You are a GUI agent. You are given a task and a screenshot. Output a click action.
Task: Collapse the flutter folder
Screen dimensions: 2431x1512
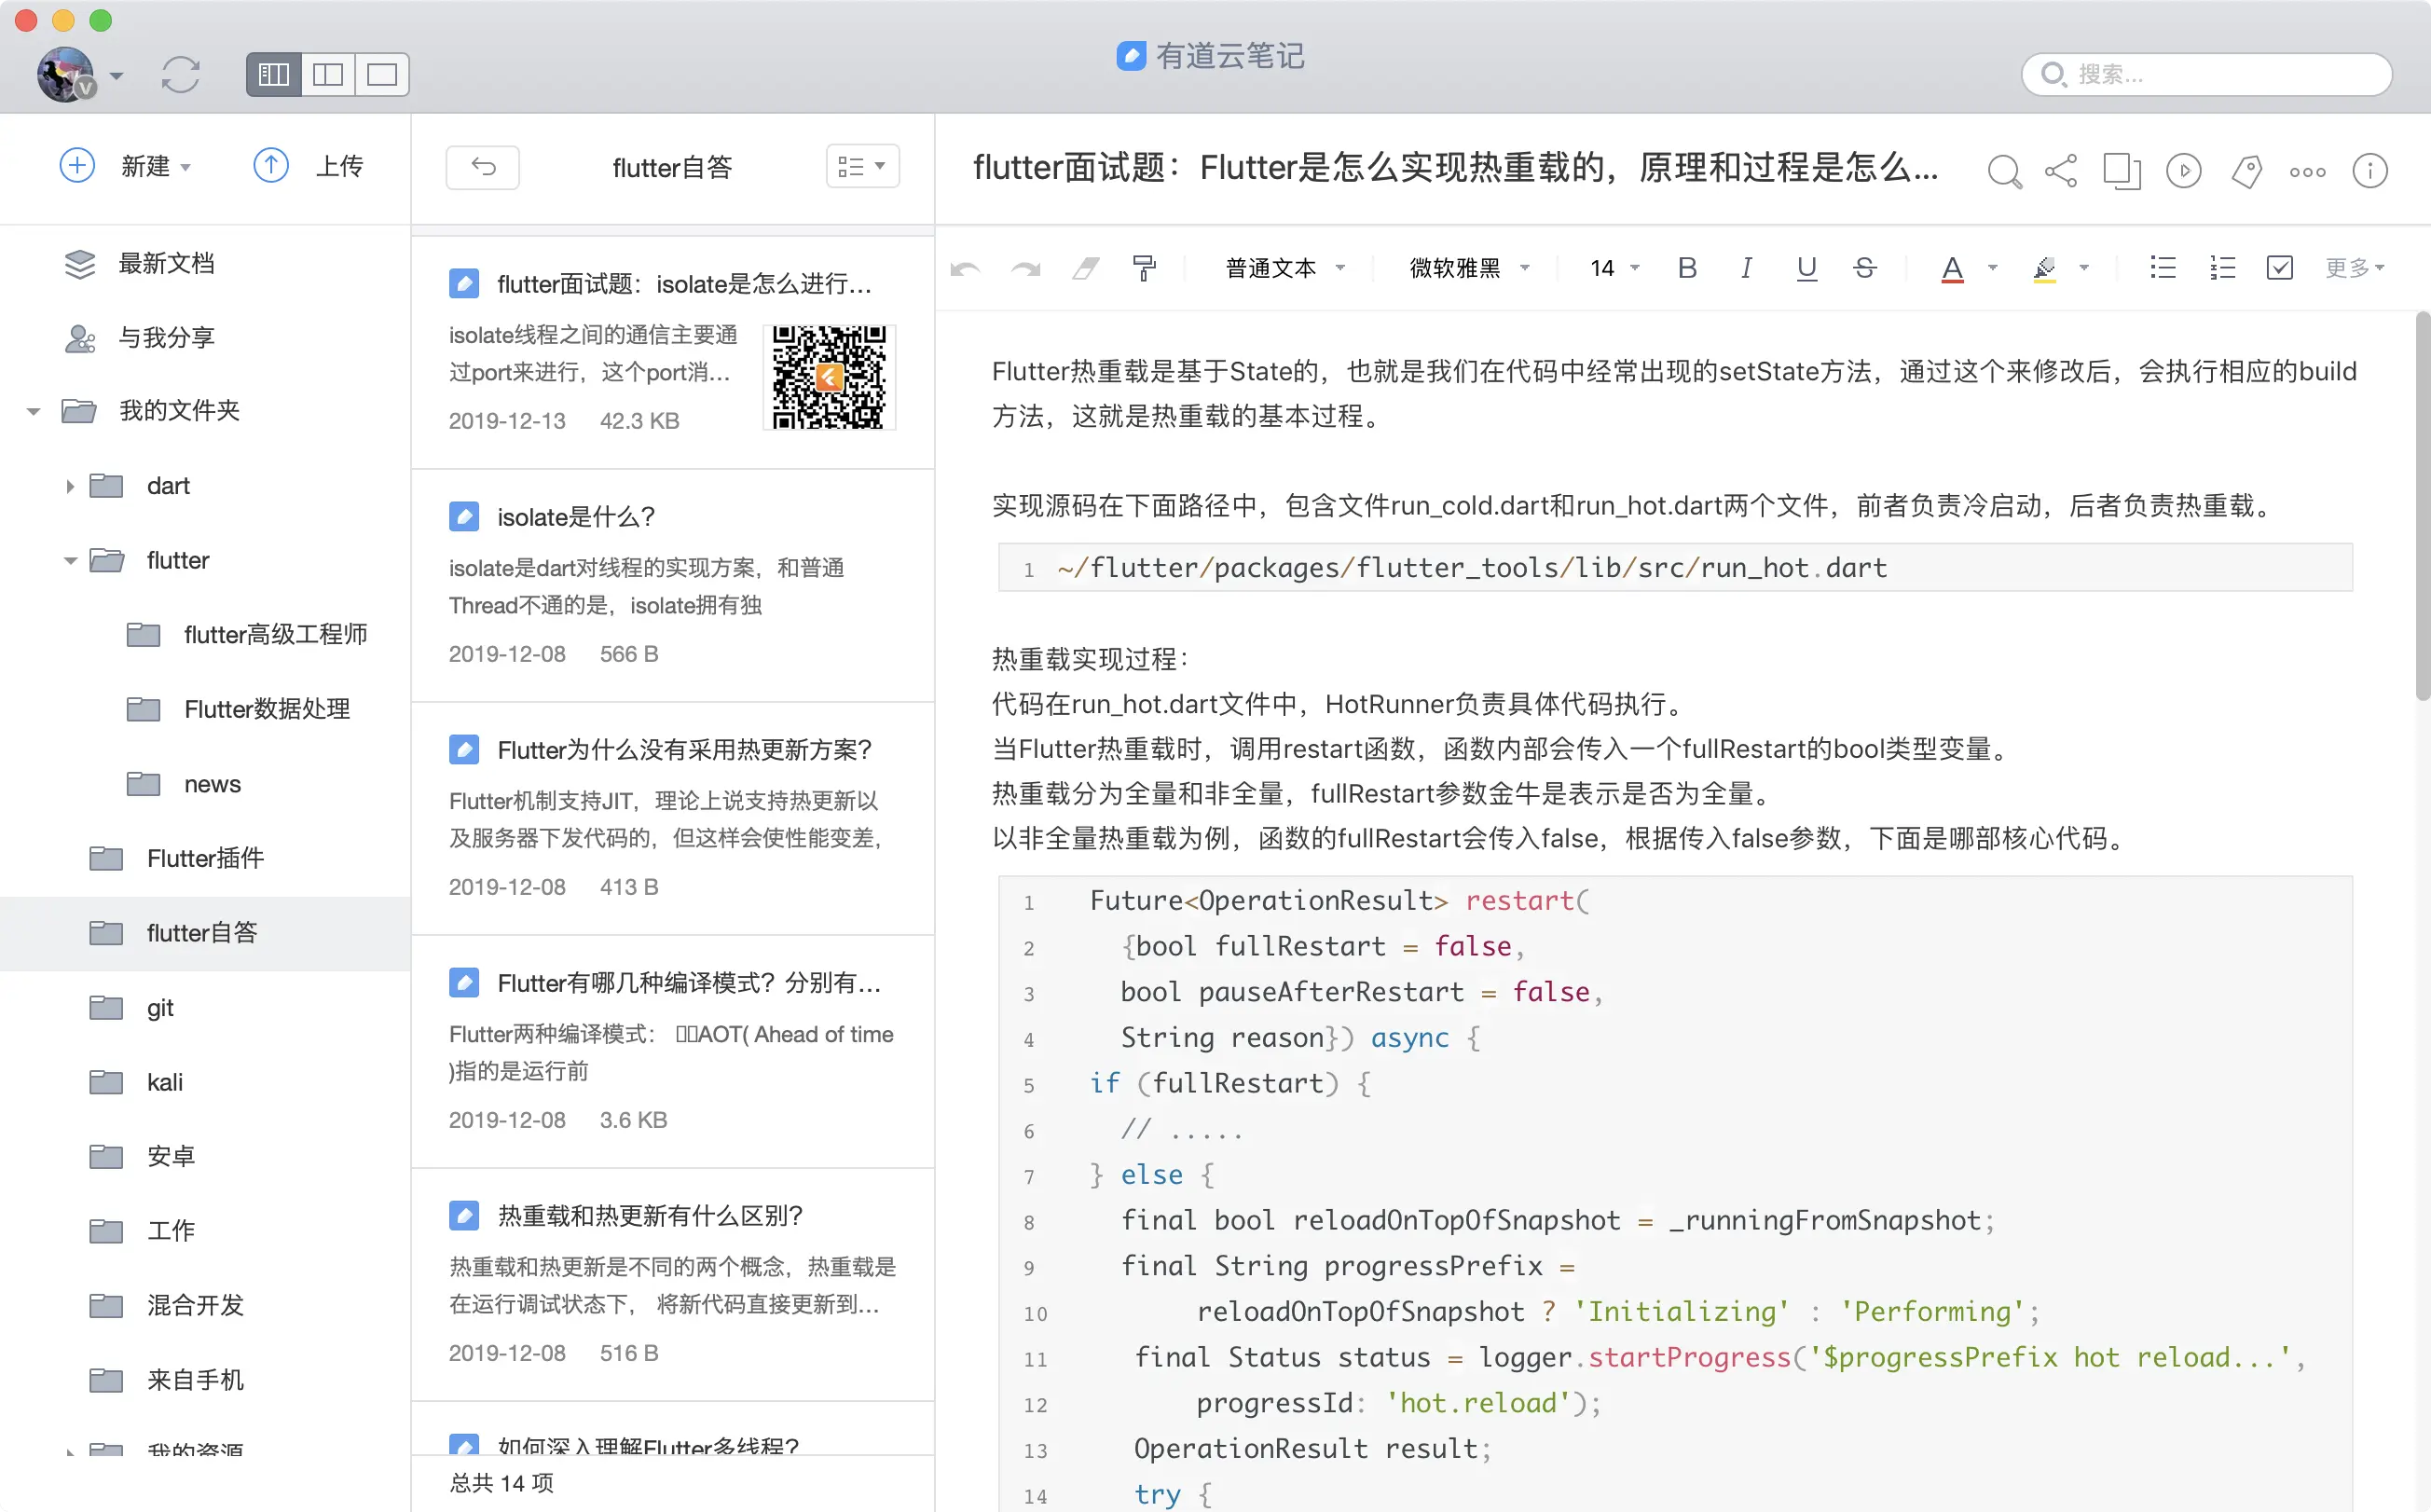pyautogui.click(x=70, y=561)
